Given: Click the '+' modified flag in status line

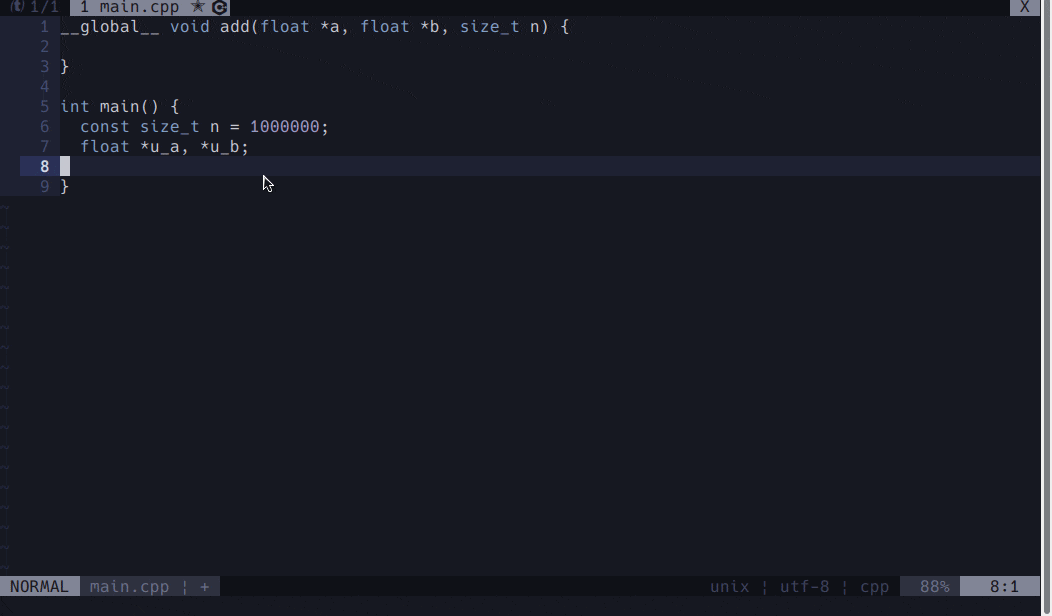Looking at the screenshot, I should [x=205, y=586].
